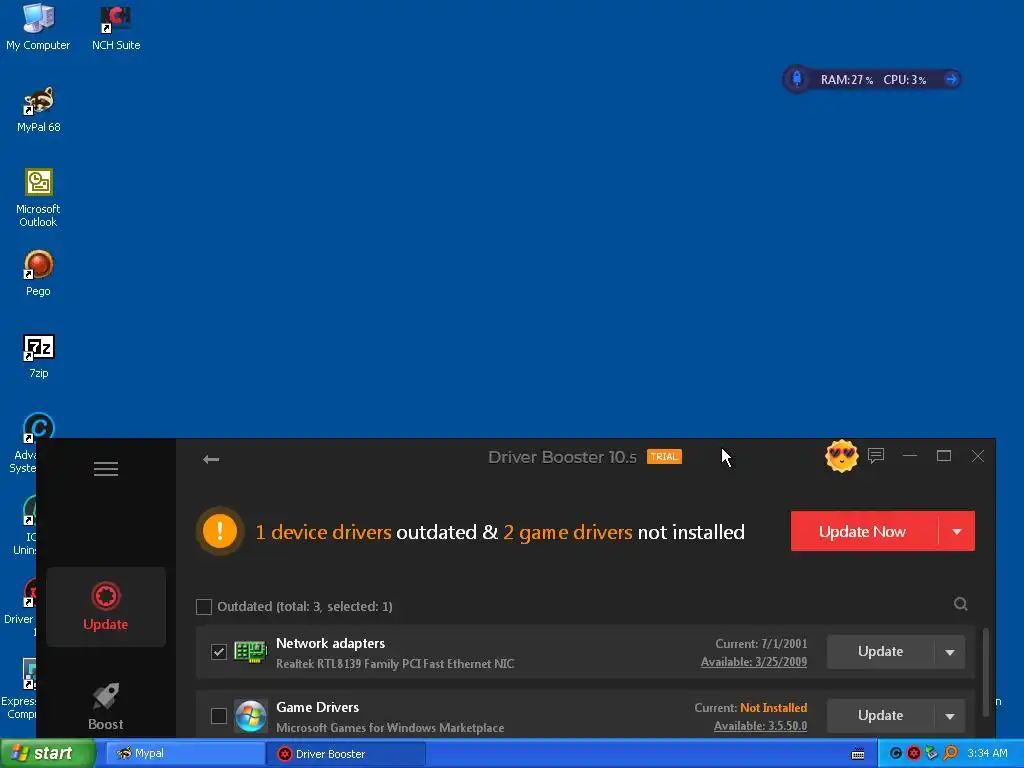The height and width of the screenshot is (768, 1024).
Task: Select the Boost rocket section in sidebar
Action: coord(106,707)
